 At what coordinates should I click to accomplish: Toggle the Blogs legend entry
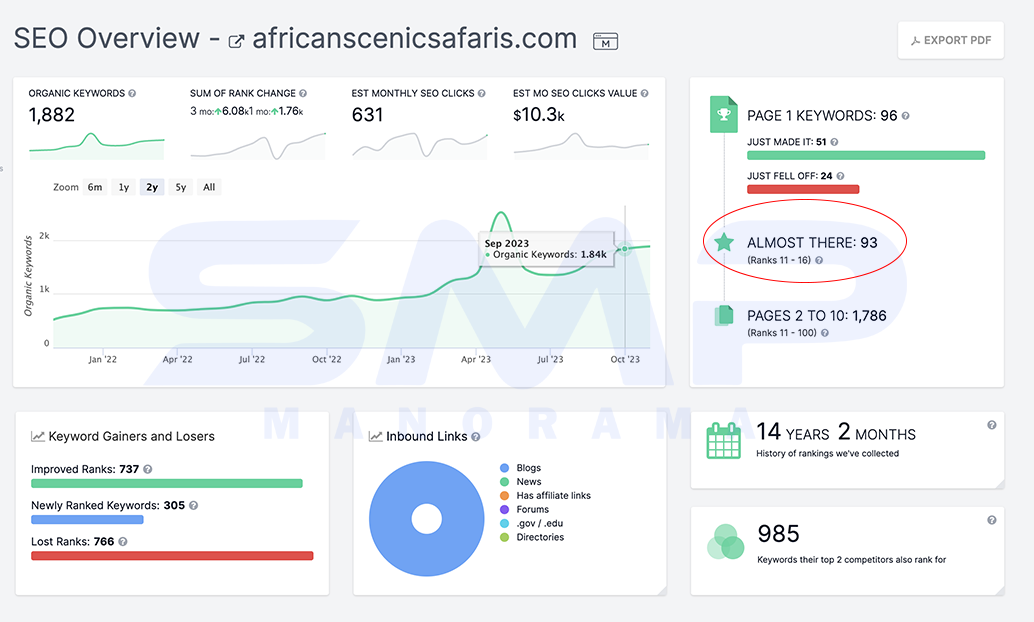(x=521, y=468)
